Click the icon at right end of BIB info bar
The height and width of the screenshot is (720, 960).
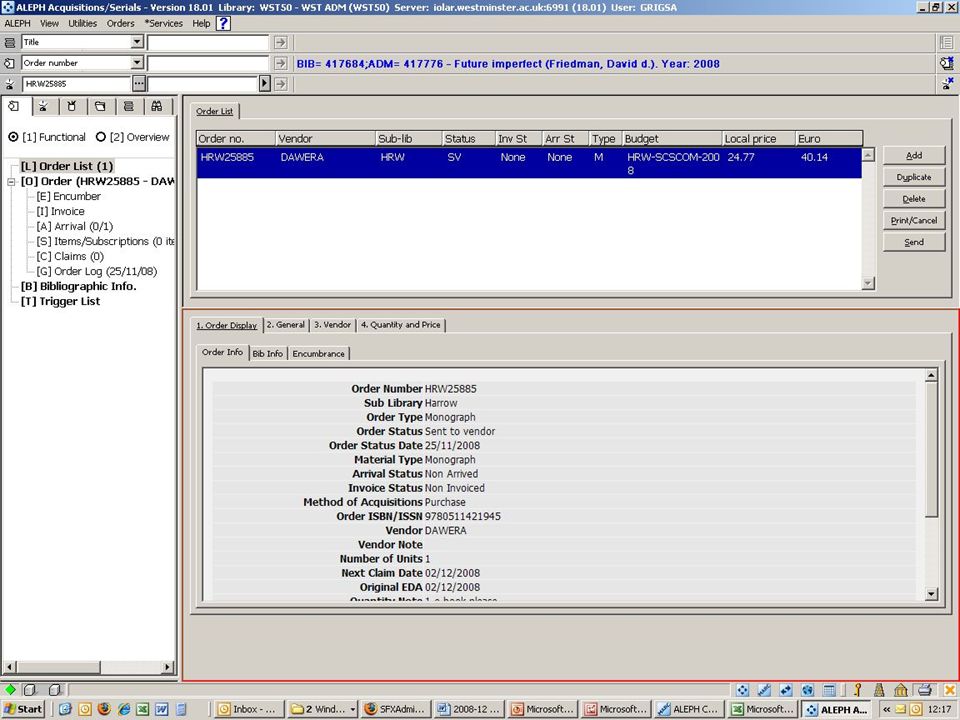[x=947, y=63]
